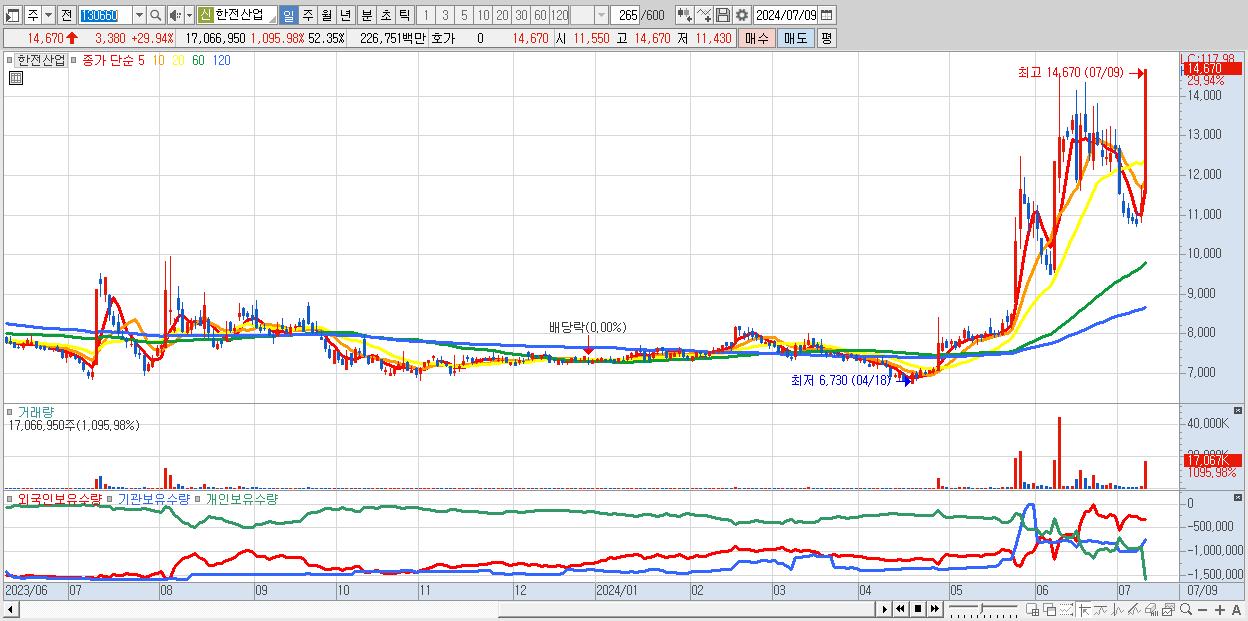This screenshot has width=1248, height=621.
Task: Click the date field 2024/07/09
Action: (786, 15)
